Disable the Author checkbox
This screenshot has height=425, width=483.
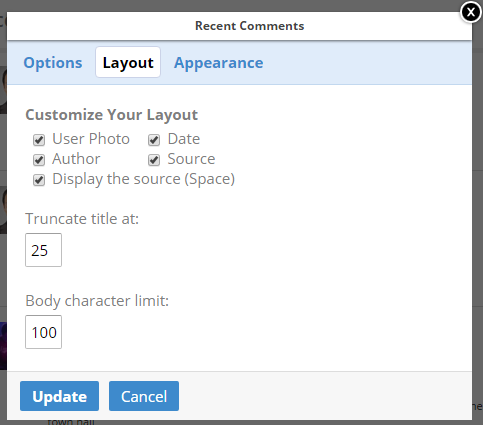(39, 160)
